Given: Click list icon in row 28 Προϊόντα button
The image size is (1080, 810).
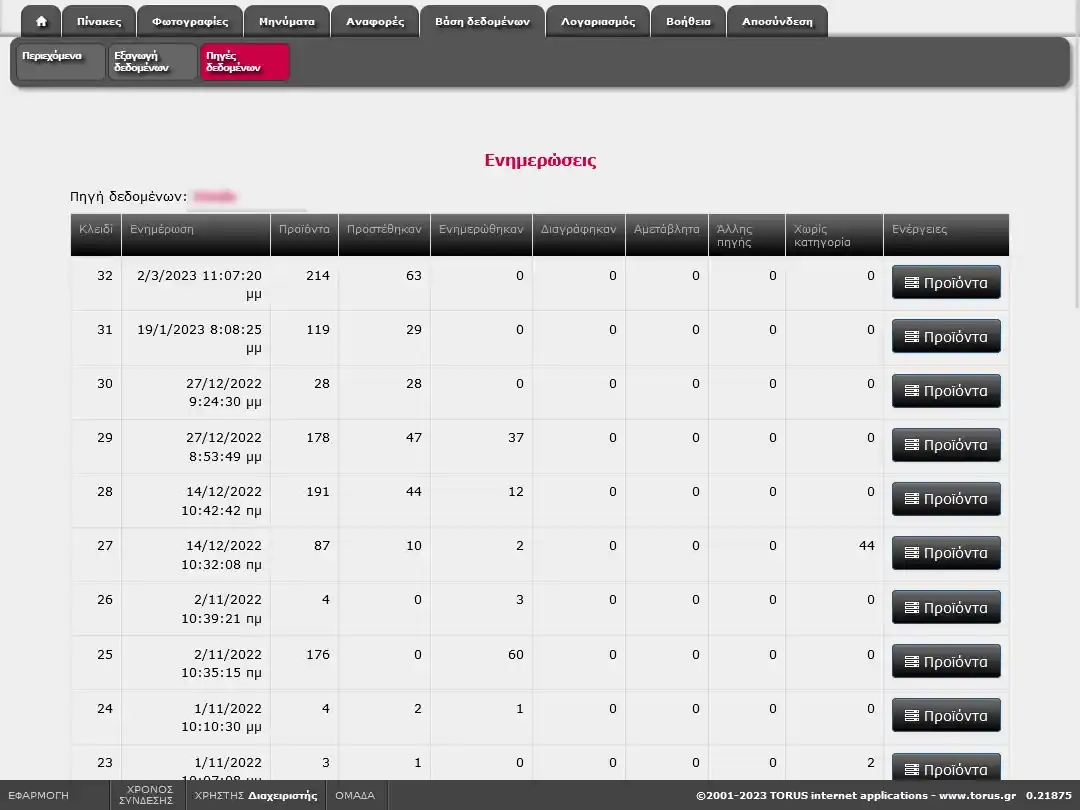Looking at the screenshot, I should [911, 499].
